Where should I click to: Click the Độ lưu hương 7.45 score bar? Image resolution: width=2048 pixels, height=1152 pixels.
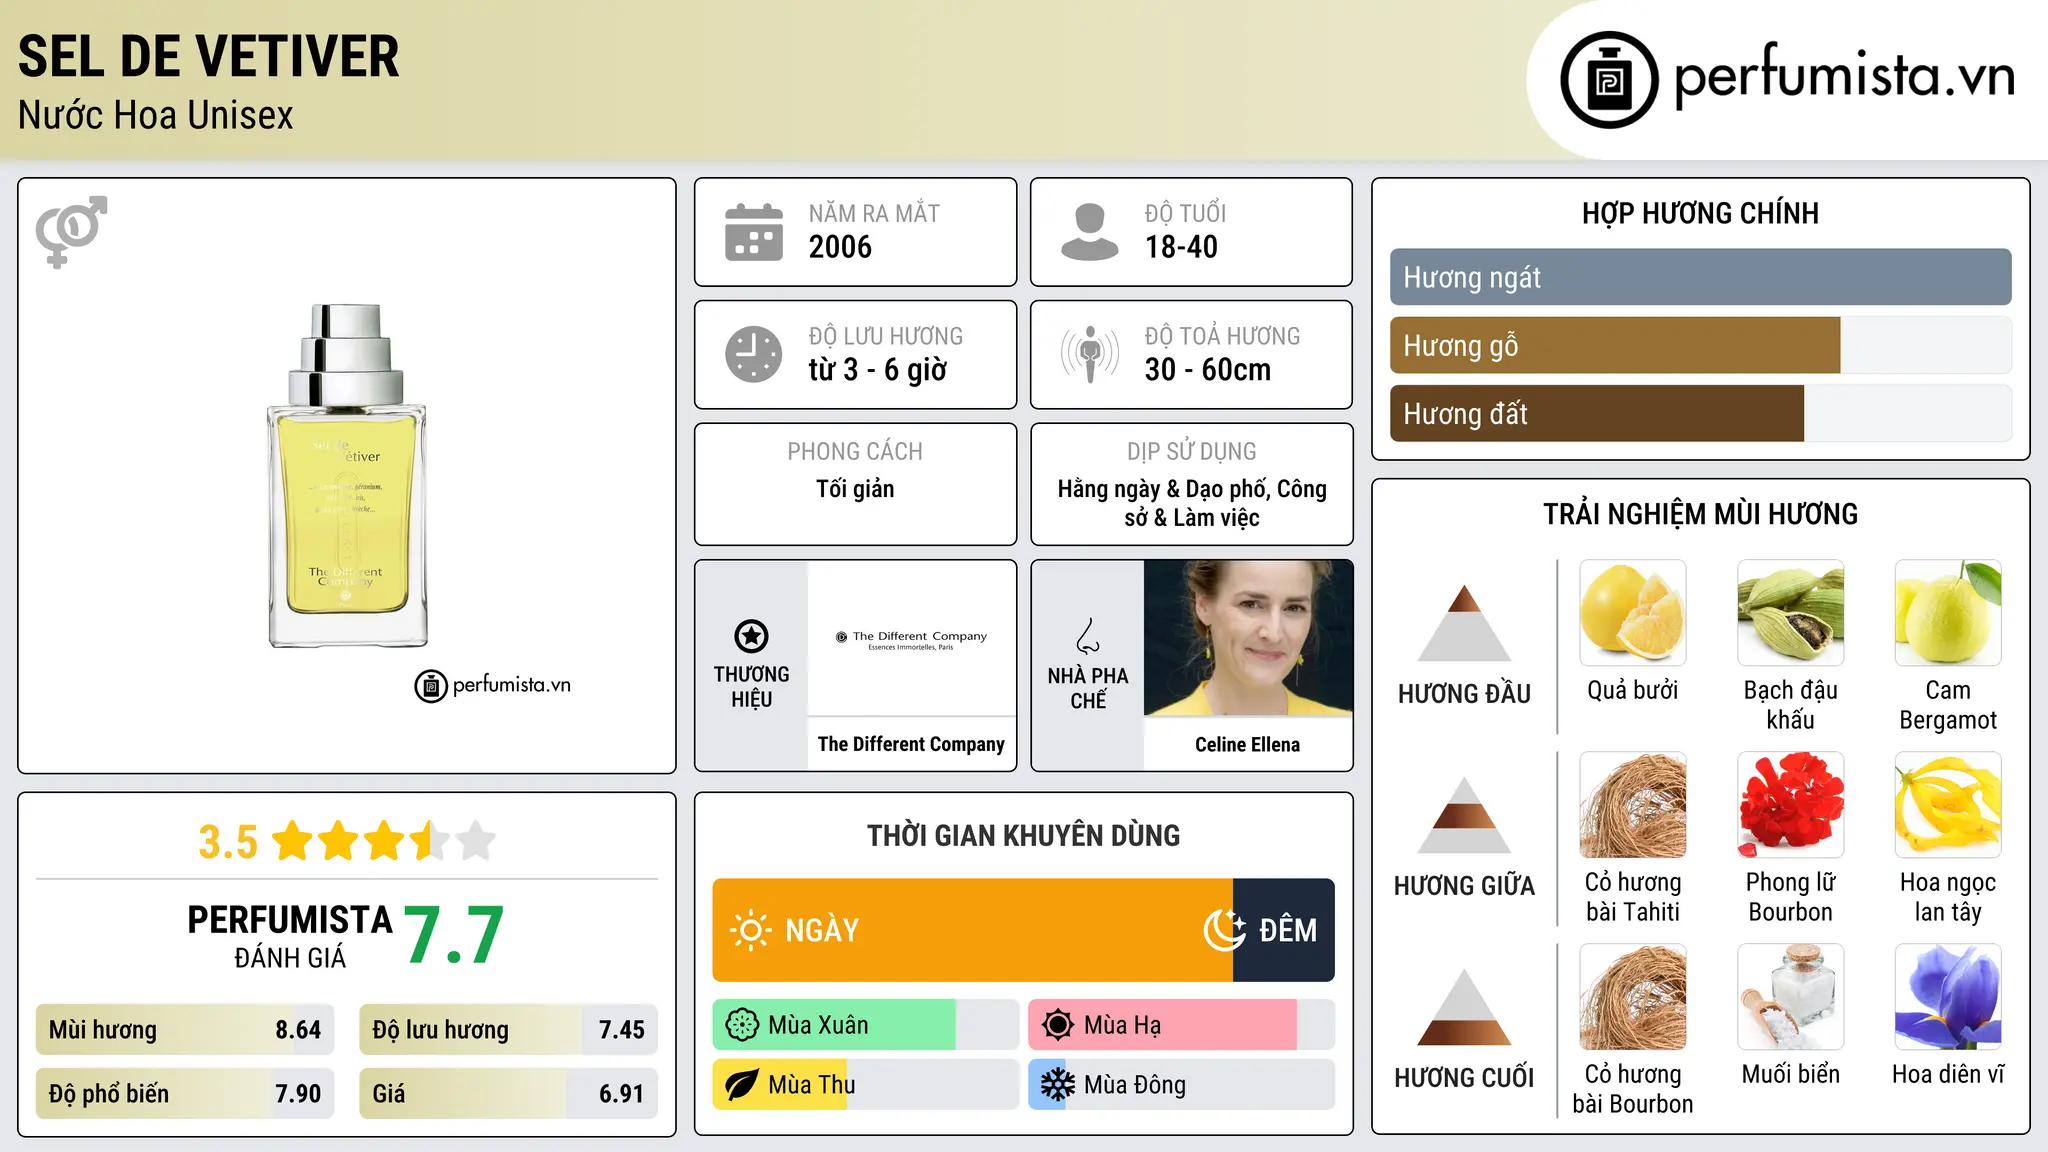click(508, 1030)
